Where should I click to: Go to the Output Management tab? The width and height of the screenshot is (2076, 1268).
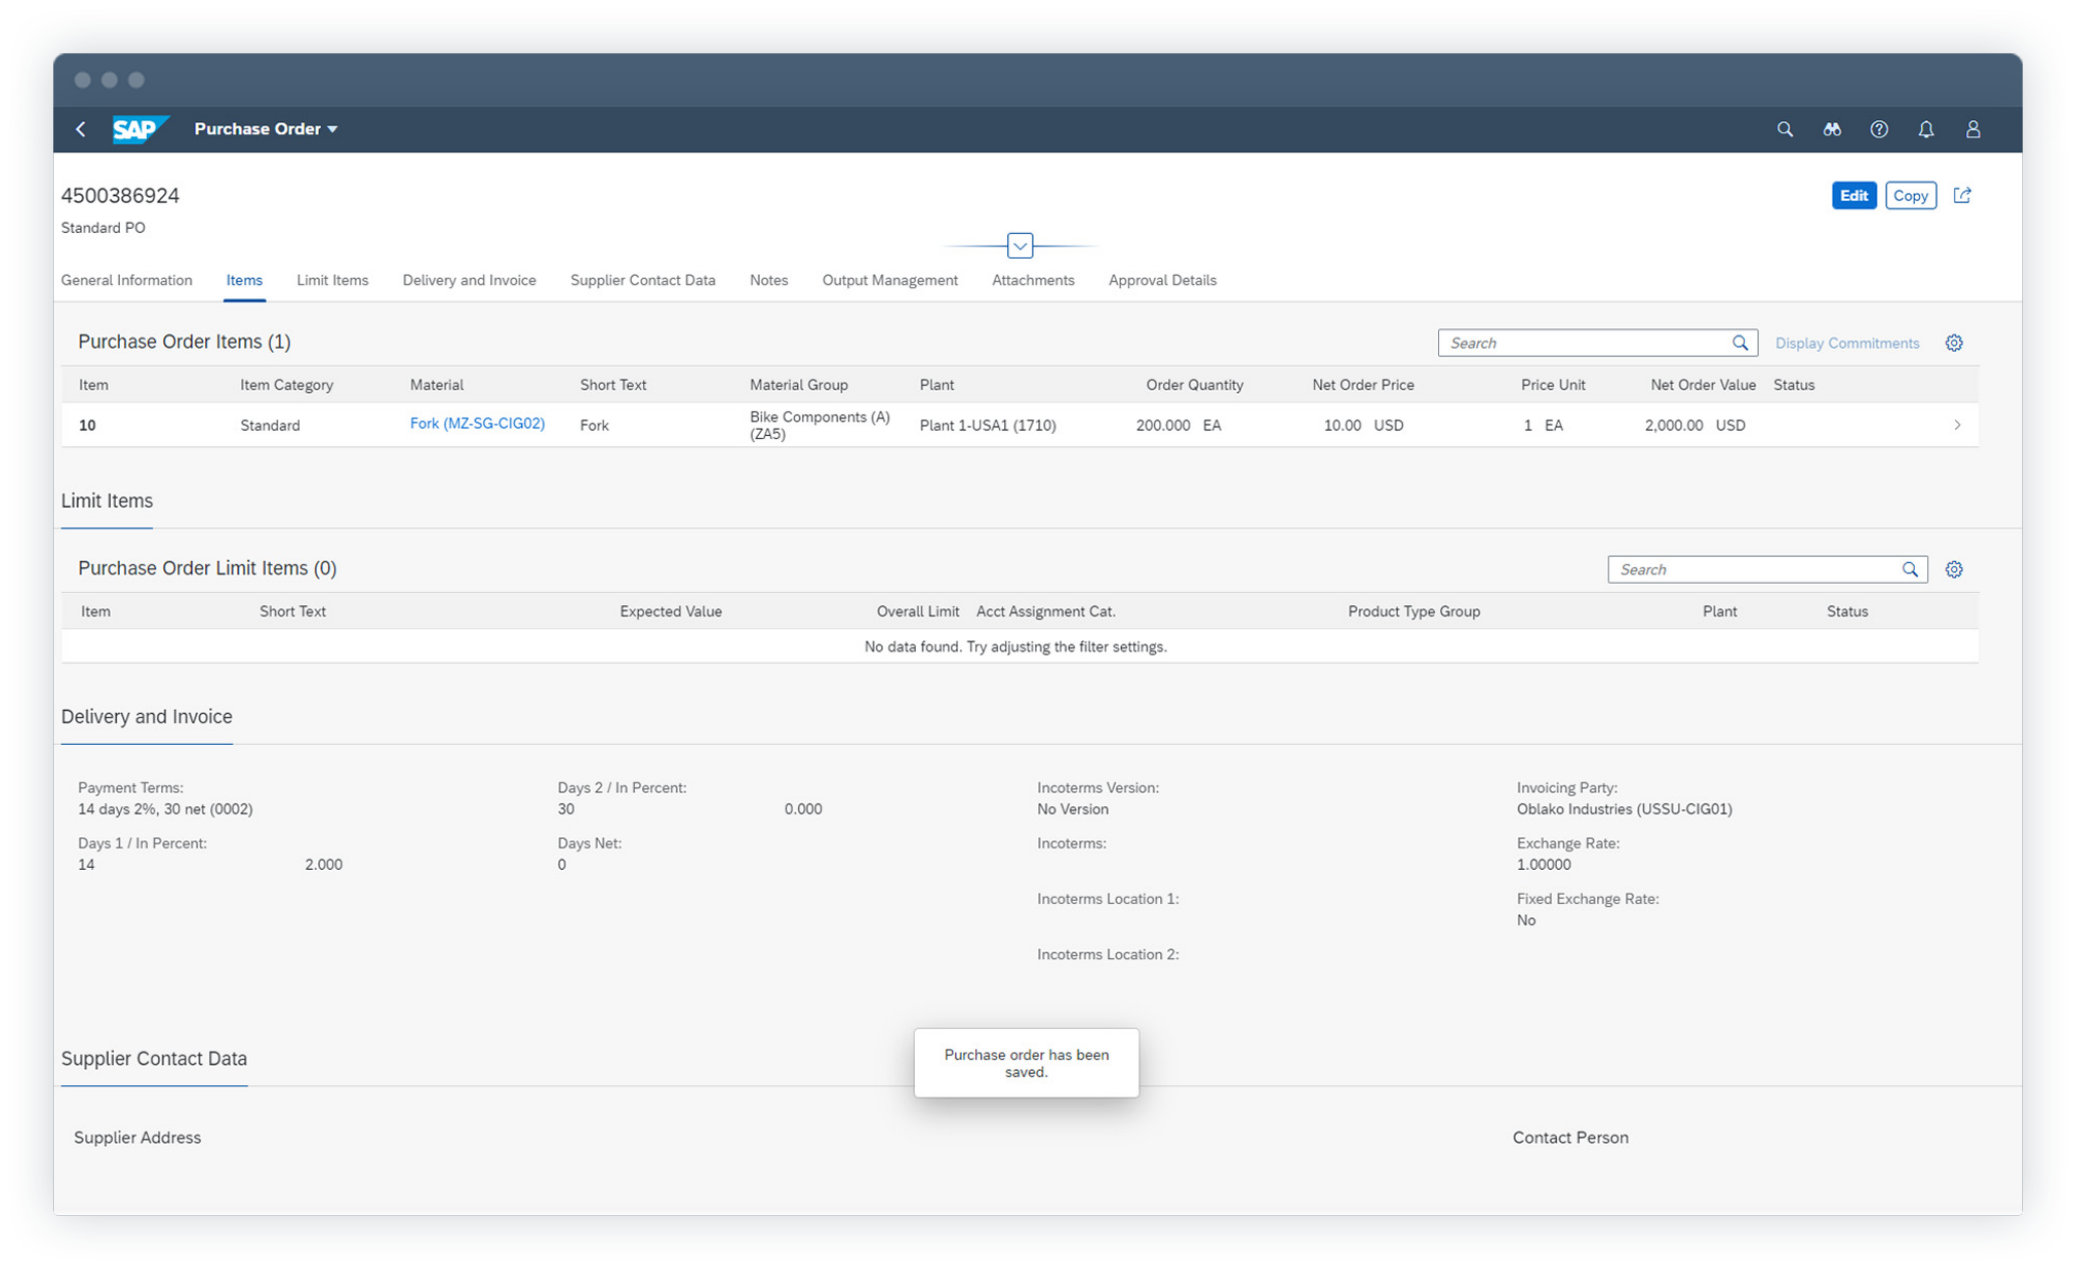pyautogui.click(x=889, y=280)
